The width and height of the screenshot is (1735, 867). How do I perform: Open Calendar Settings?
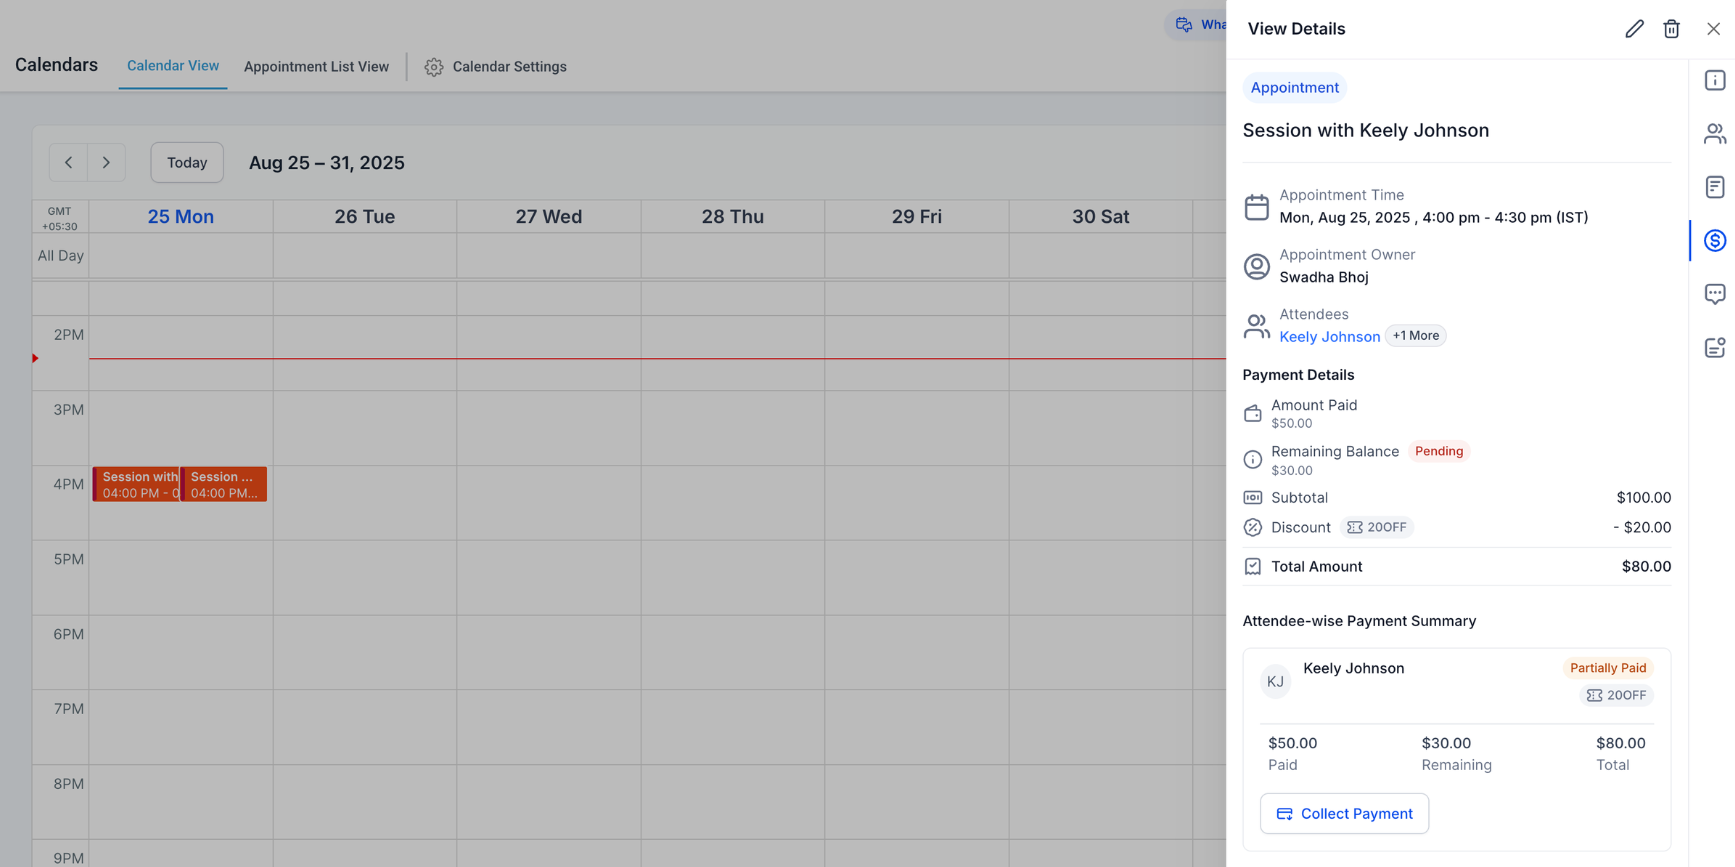[496, 67]
